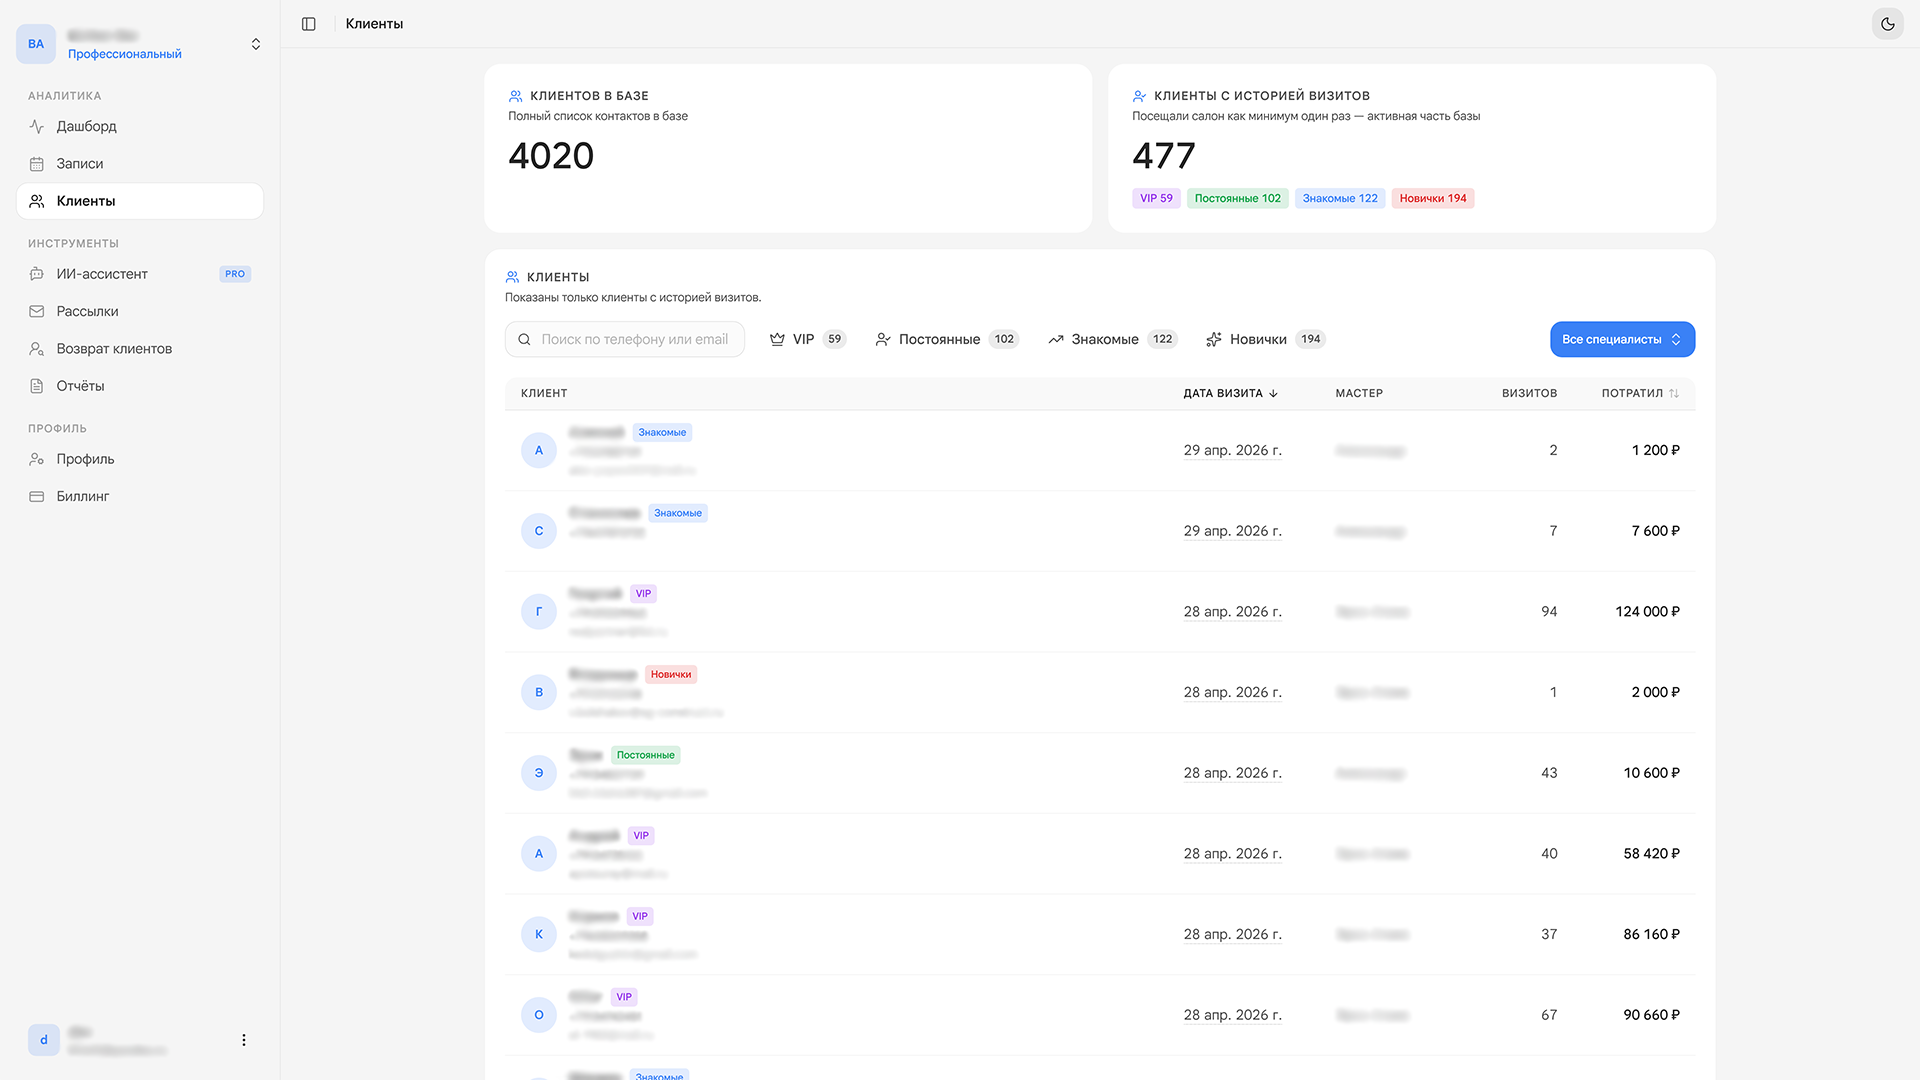The height and width of the screenshot is (1080, 1920).
Task: Click the Возврат клиентов icon
Action: 37,349
